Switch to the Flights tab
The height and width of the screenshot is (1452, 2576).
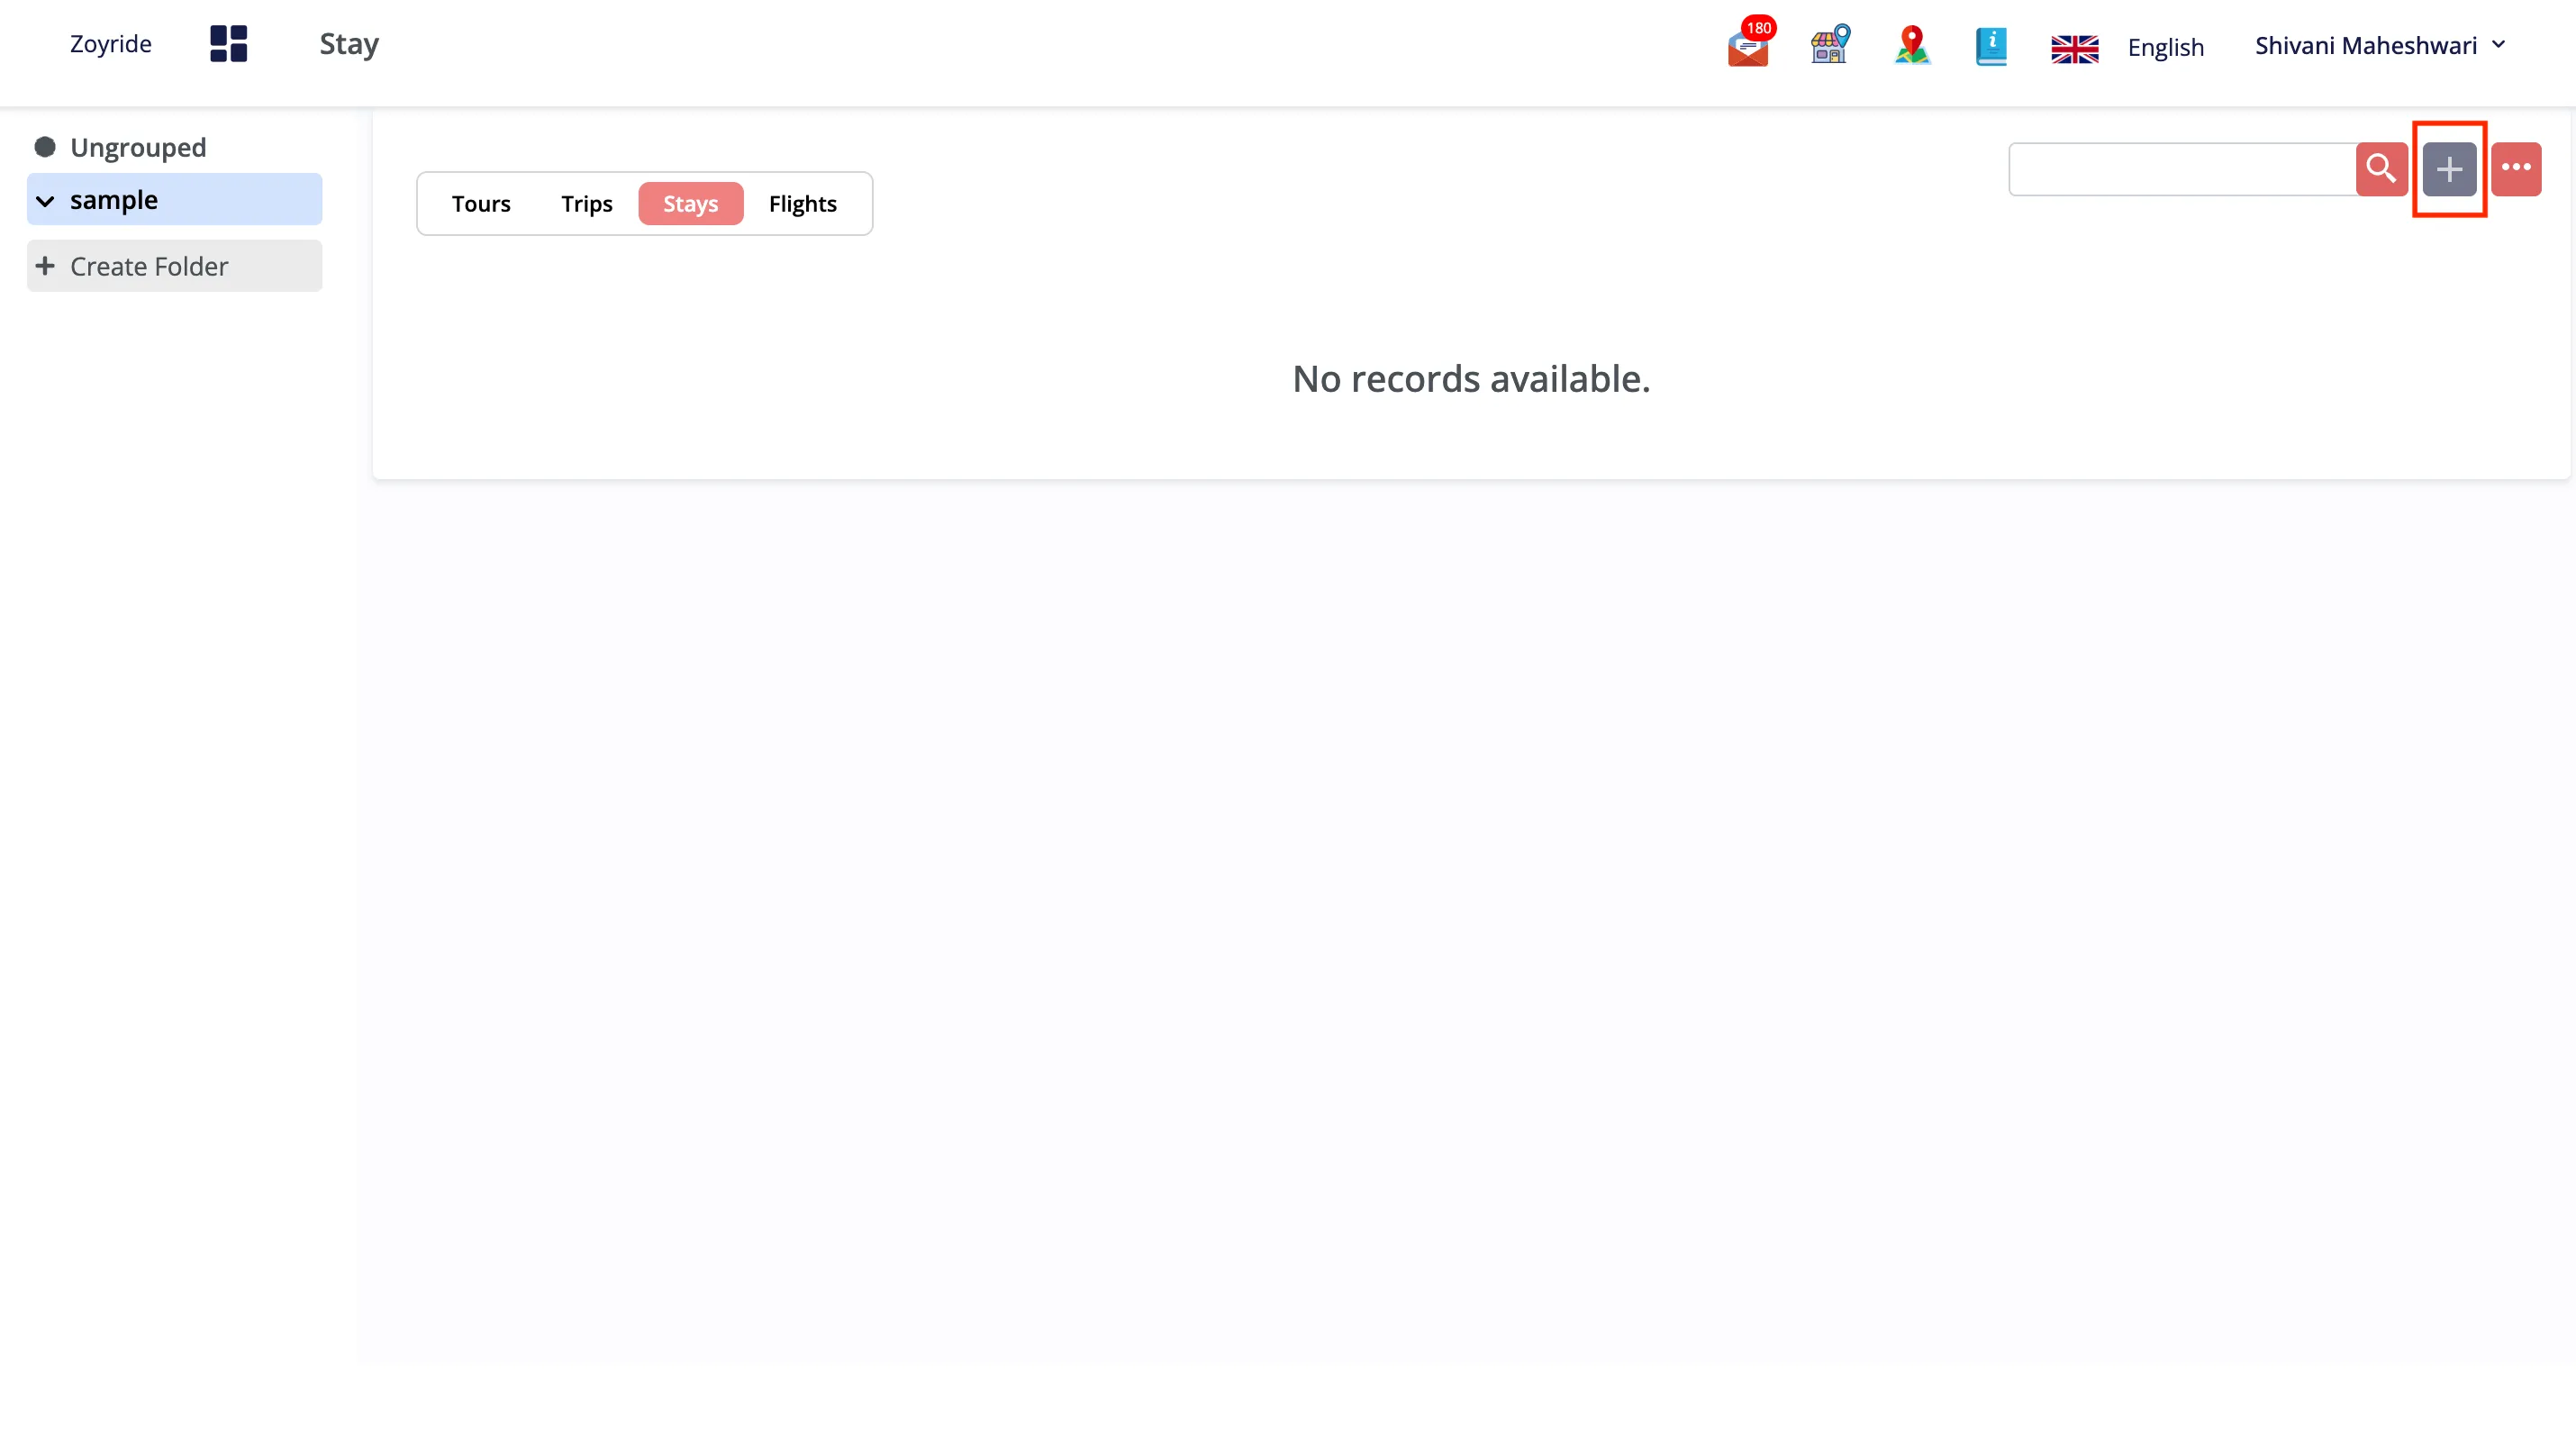coord(803,204)
